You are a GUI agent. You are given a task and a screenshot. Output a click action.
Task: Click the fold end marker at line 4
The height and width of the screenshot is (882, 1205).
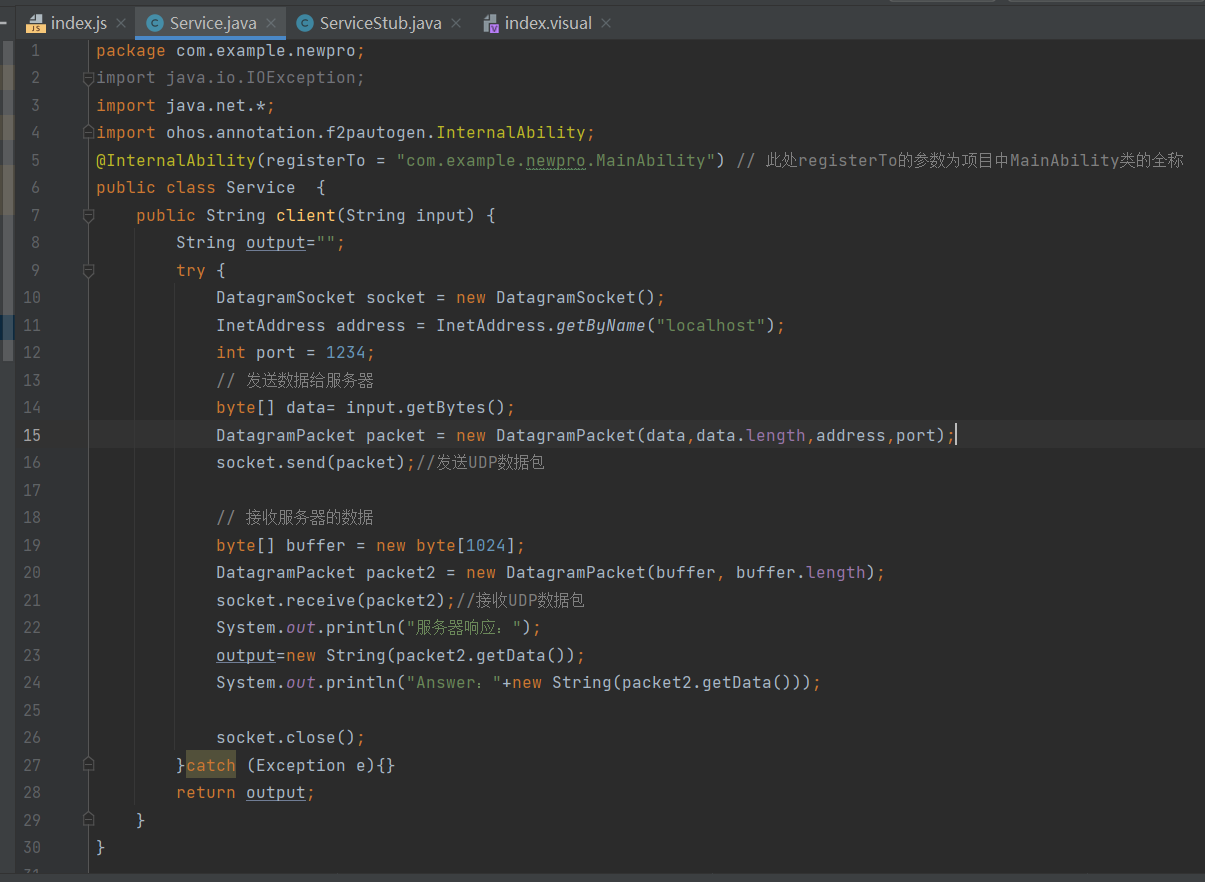(x=88, y=132)
